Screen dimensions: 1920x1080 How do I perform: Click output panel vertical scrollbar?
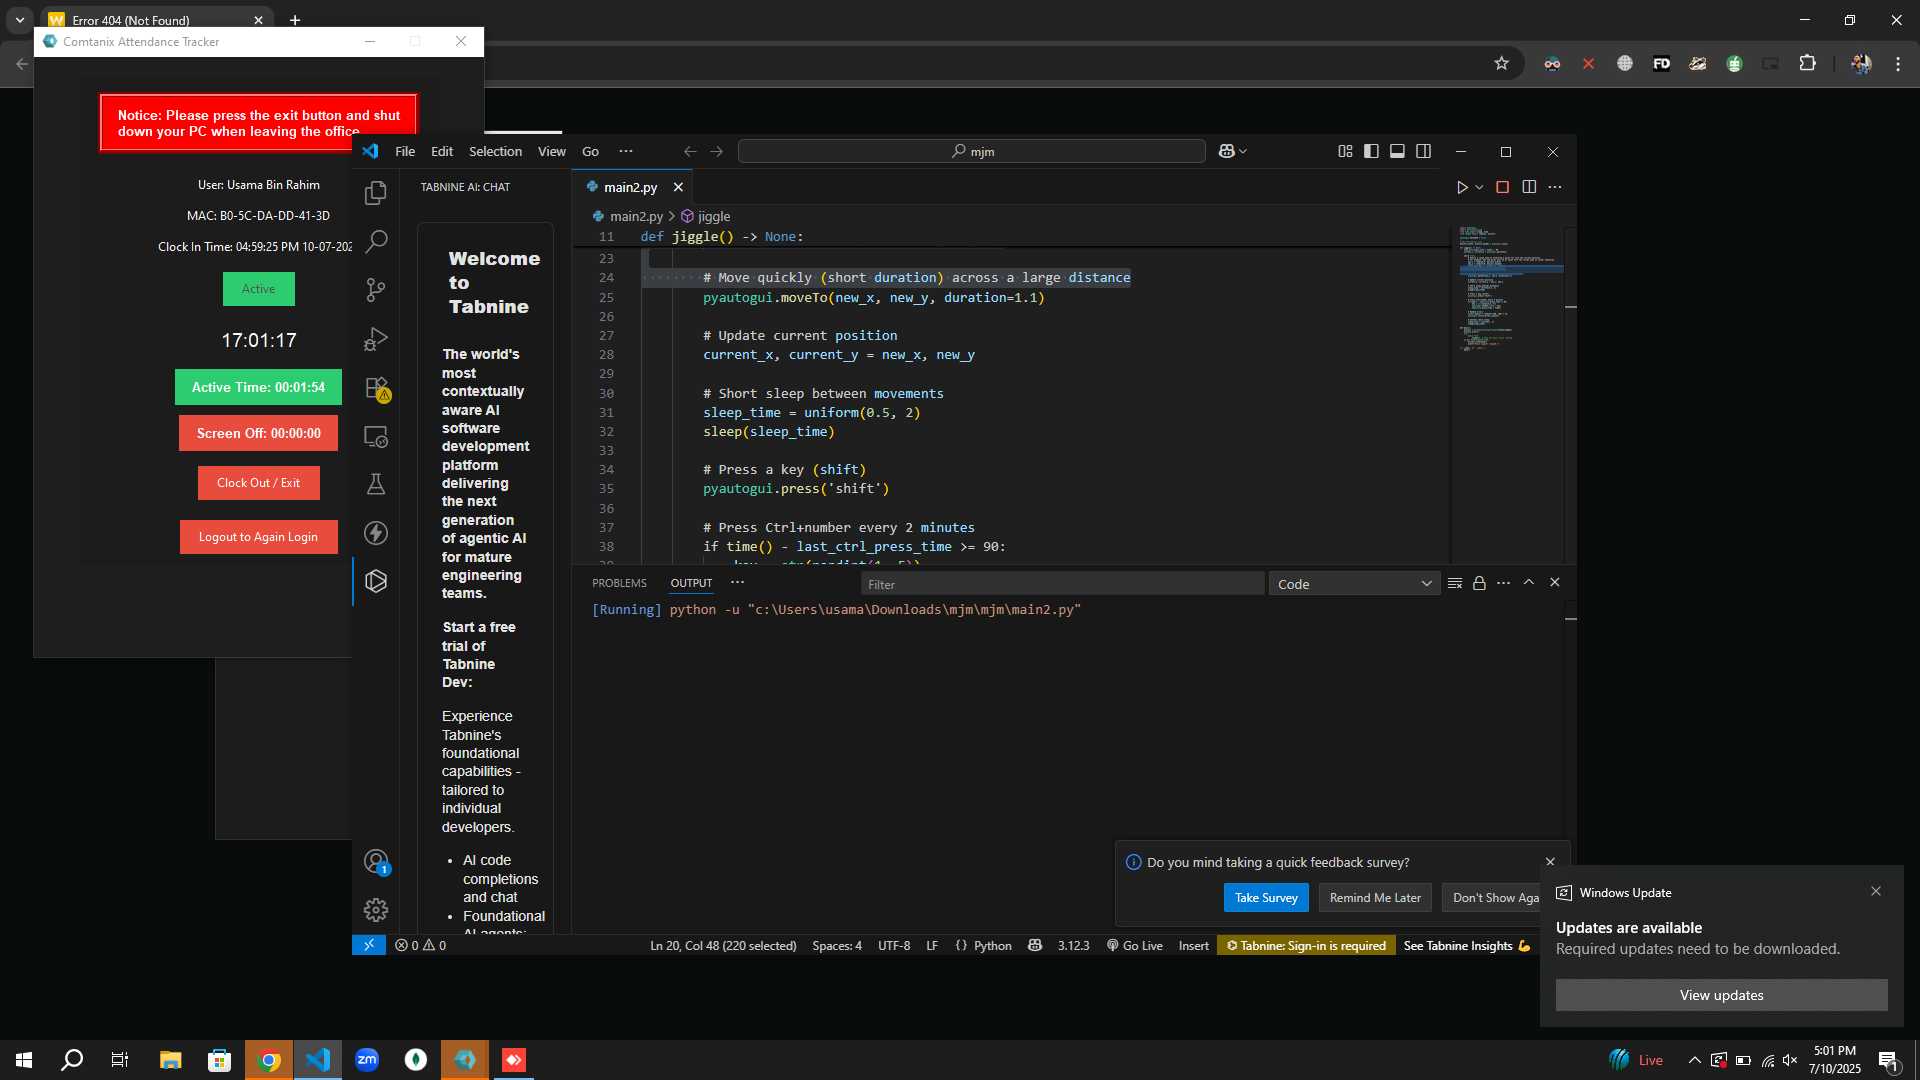click(x=1571, y=765)
